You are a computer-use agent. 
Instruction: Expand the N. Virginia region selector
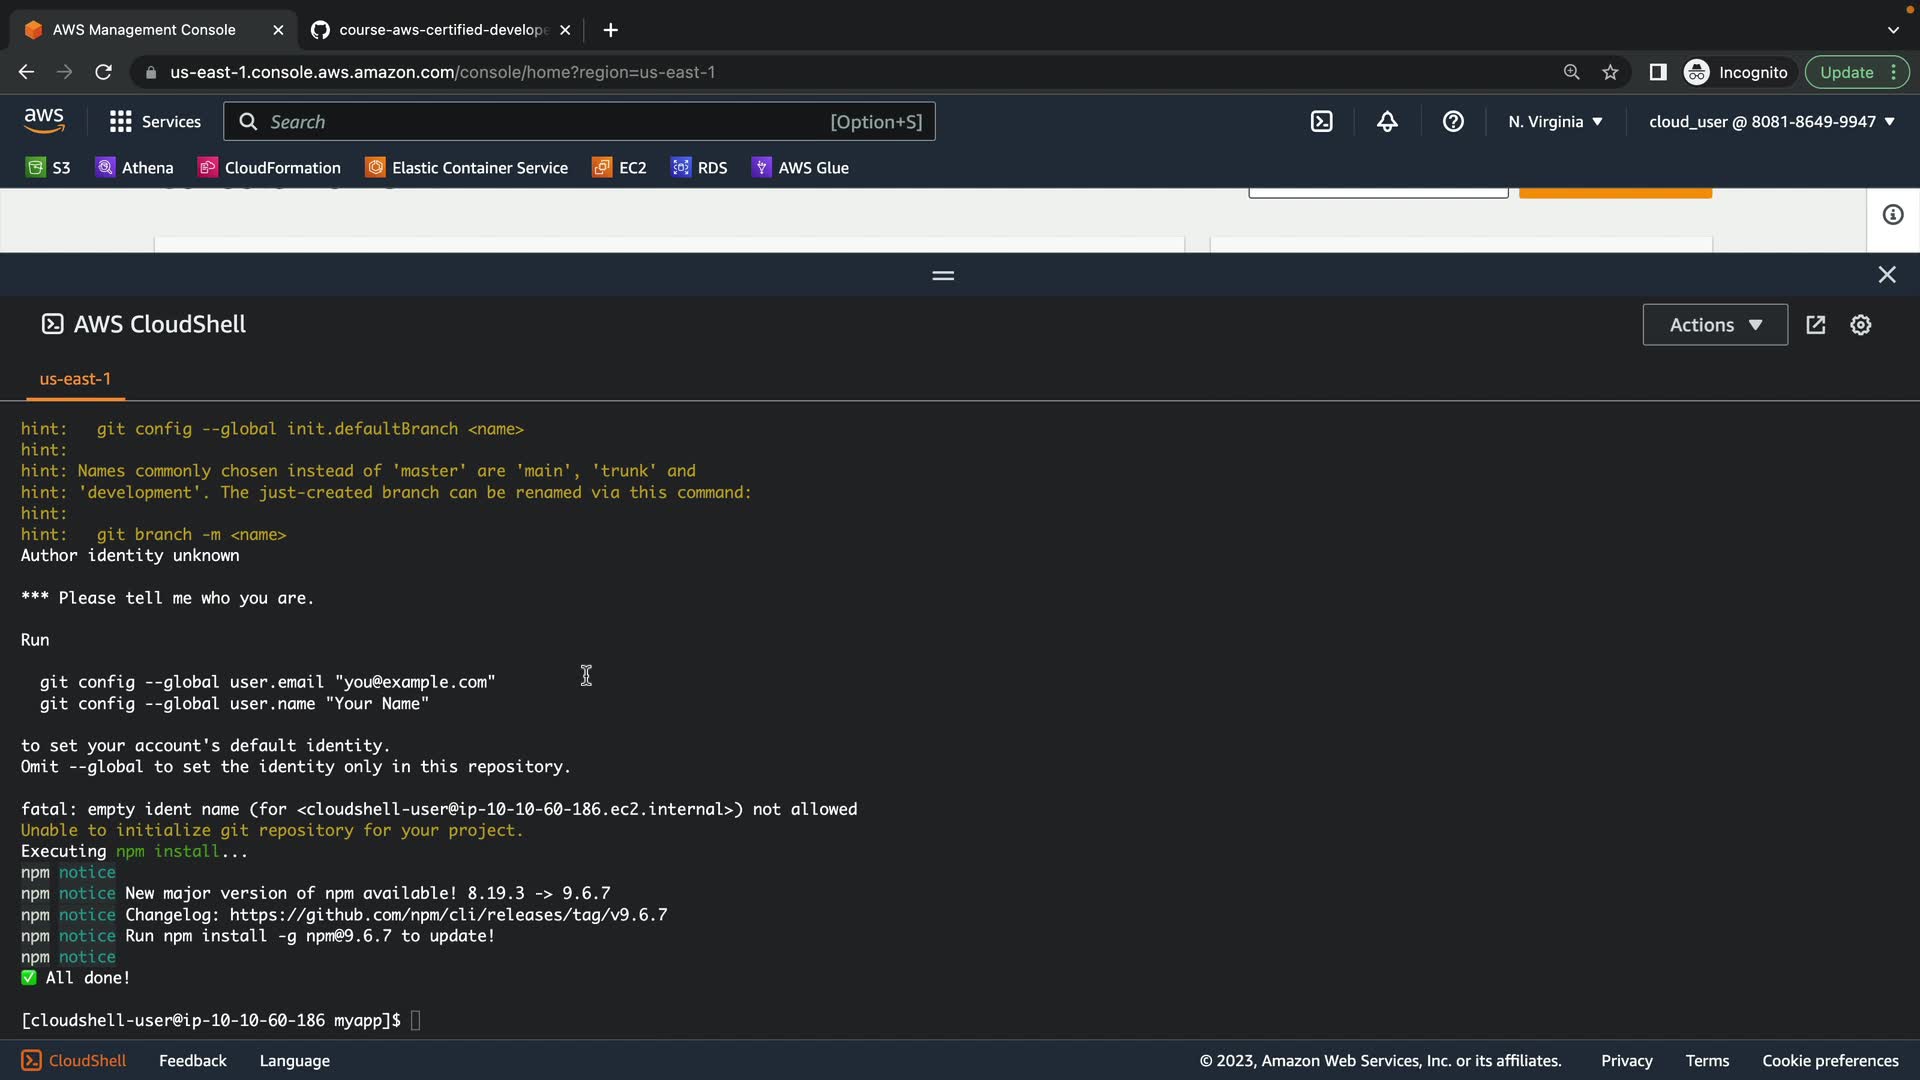click(1555, 122)
